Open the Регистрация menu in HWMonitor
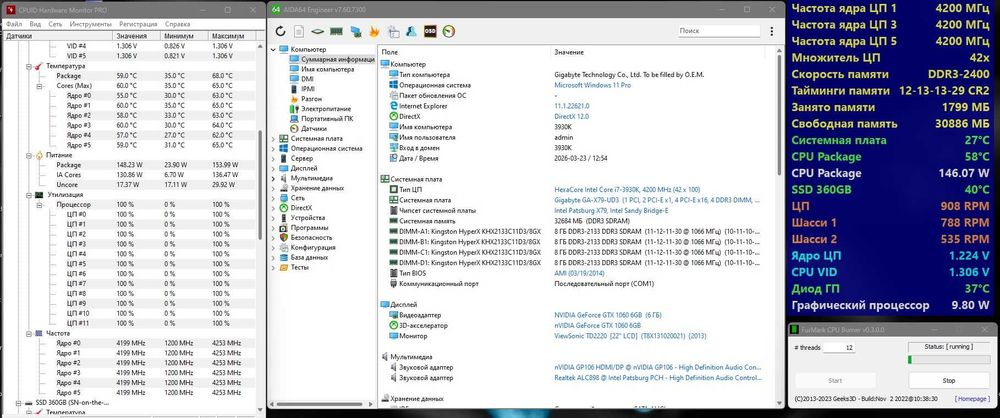Screen dimensions: 1000x418 point(138,24)
